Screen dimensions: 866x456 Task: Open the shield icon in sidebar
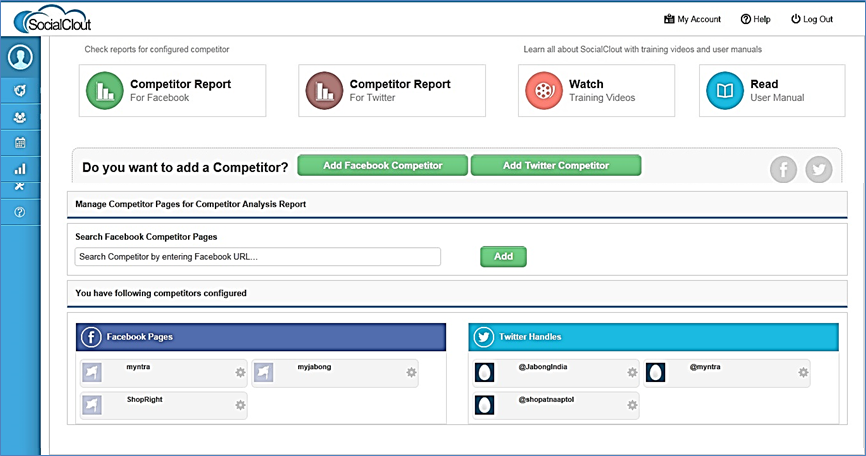point(20,91)
